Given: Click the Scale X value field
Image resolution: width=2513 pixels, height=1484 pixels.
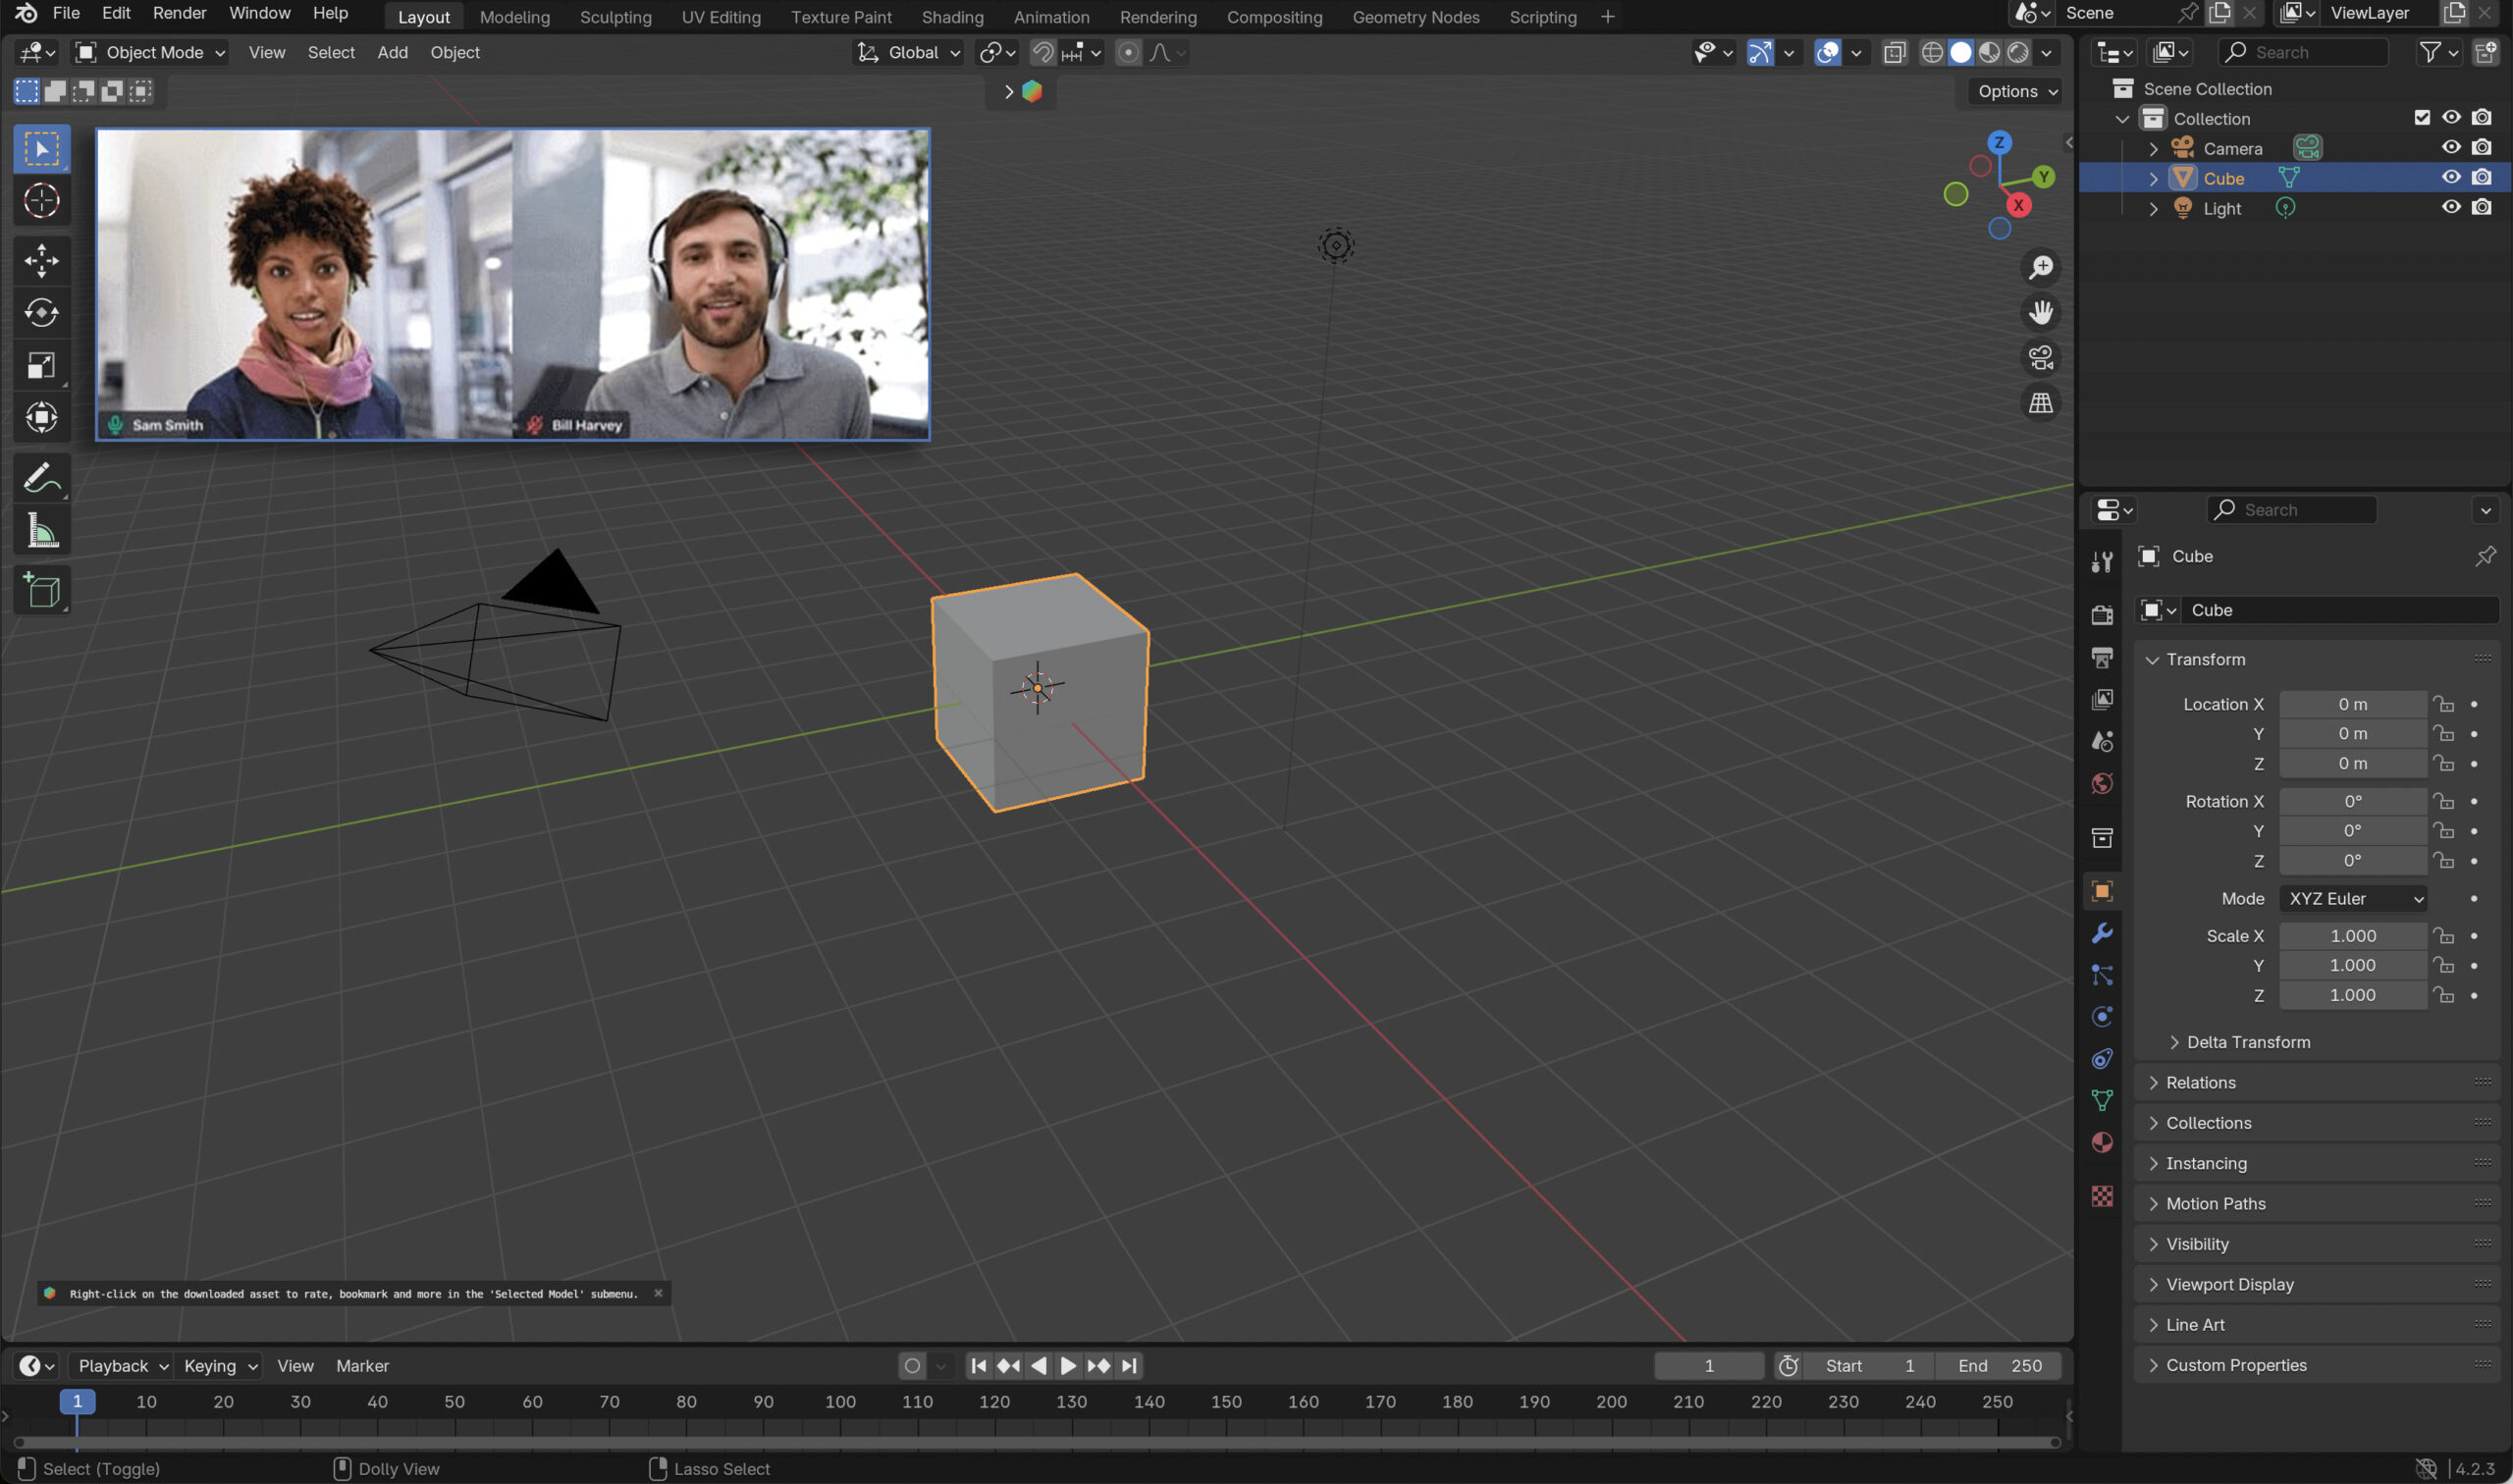Looking at the screenshot, I should (2353, 936).
